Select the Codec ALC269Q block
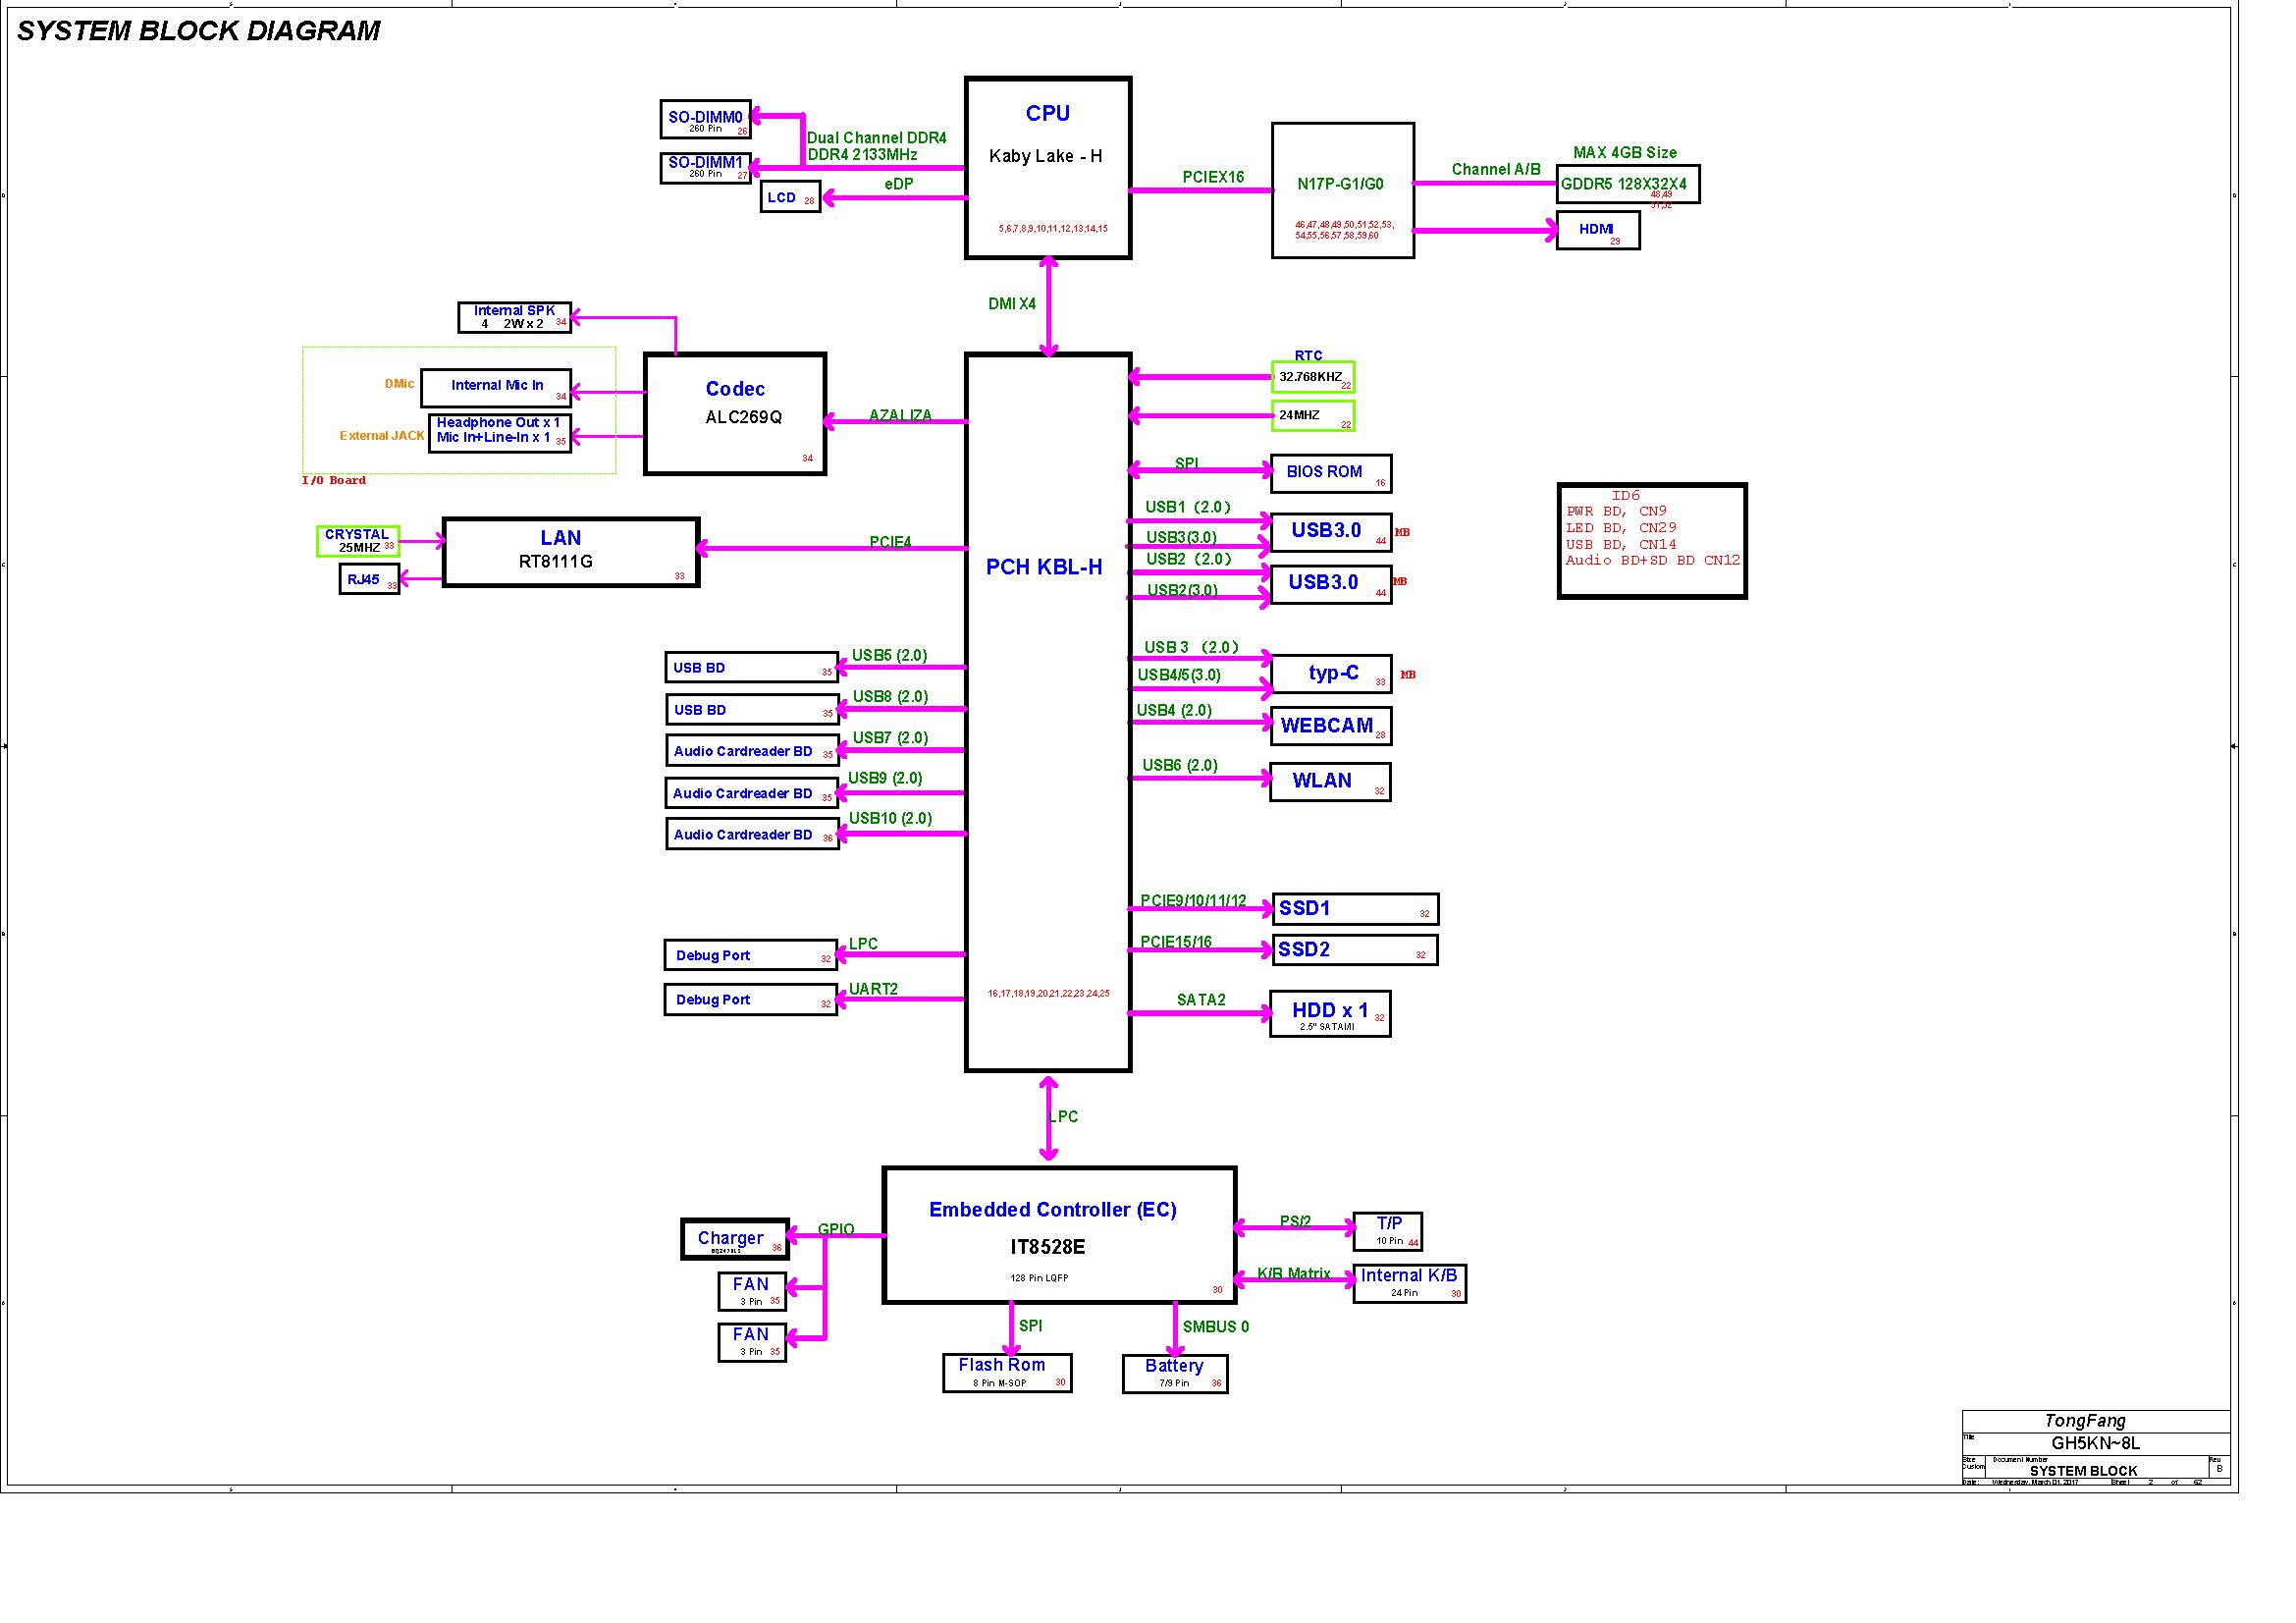The width and height of the screenshot is (2296, 1623). pos(734,413)
